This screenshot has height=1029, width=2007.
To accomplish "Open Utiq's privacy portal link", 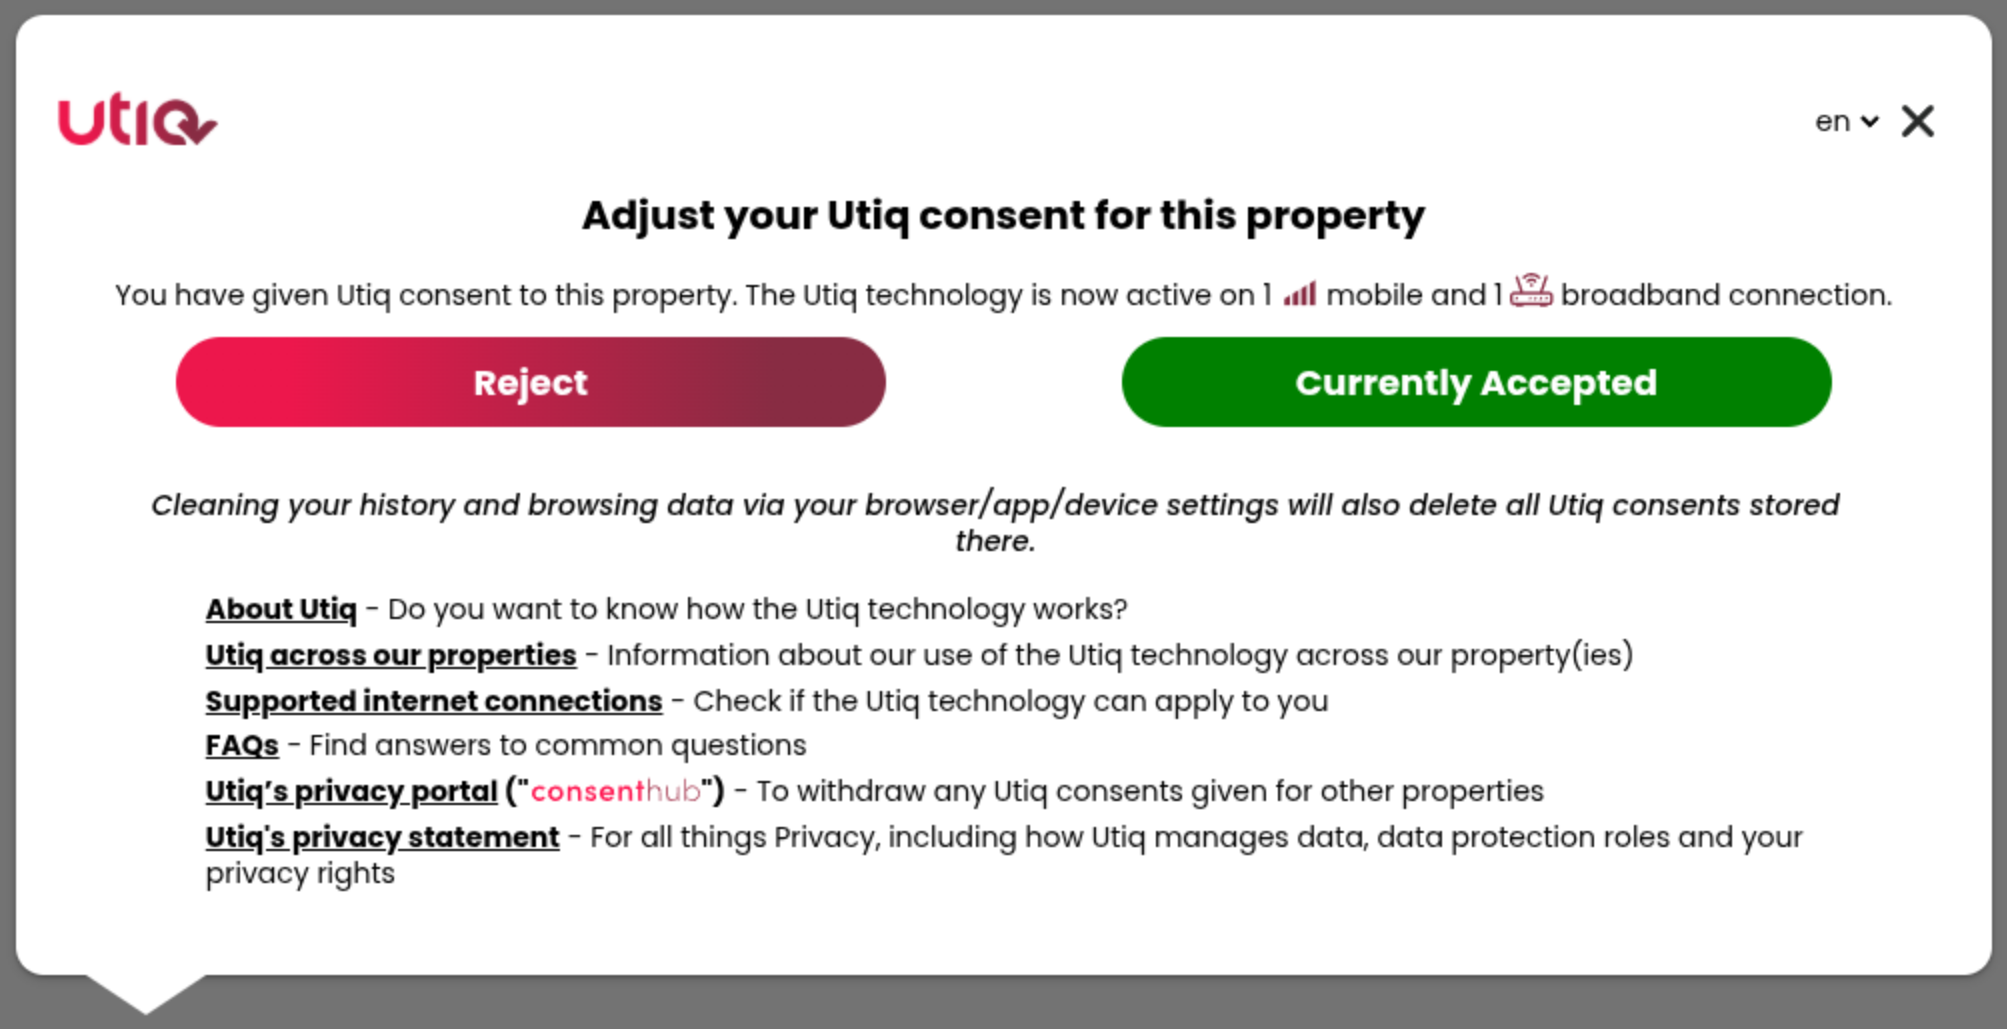I will tap(351, 791).
